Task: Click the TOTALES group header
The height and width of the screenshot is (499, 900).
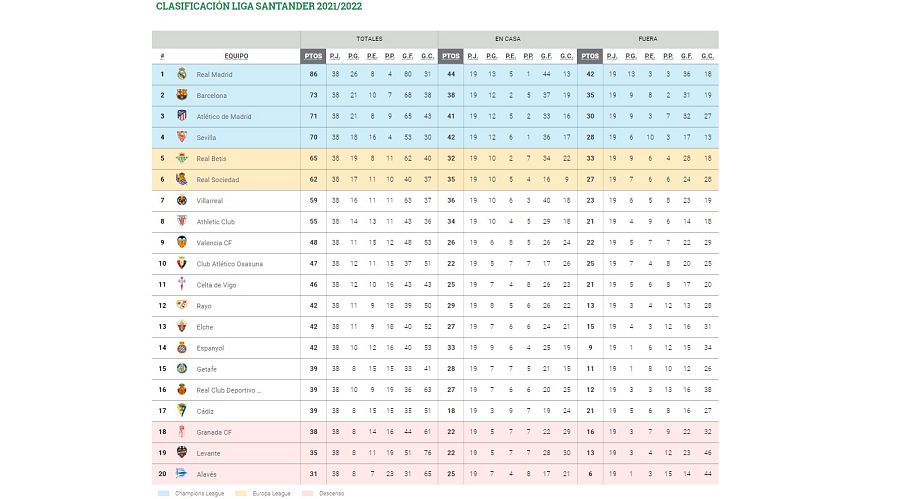Action: (370, 38)
